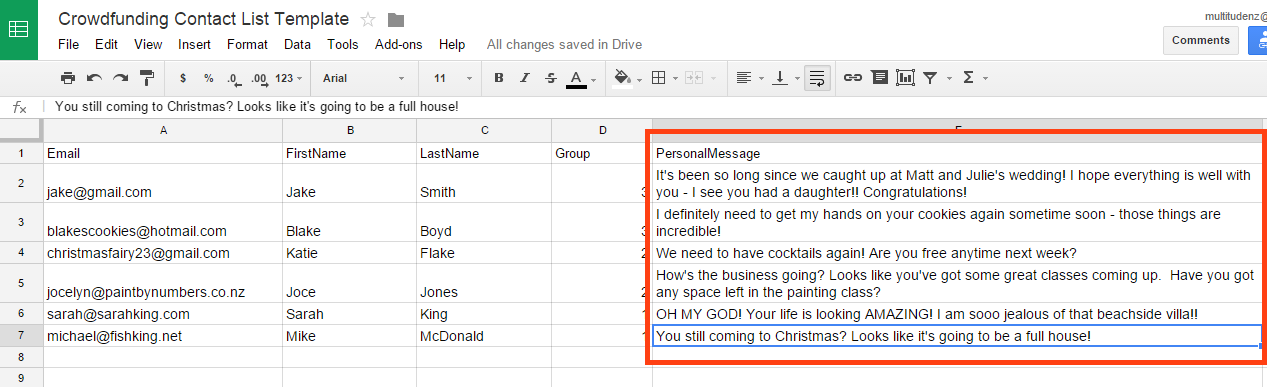
Task: Open the Add-ons menu
Action: tap(398, 44)
